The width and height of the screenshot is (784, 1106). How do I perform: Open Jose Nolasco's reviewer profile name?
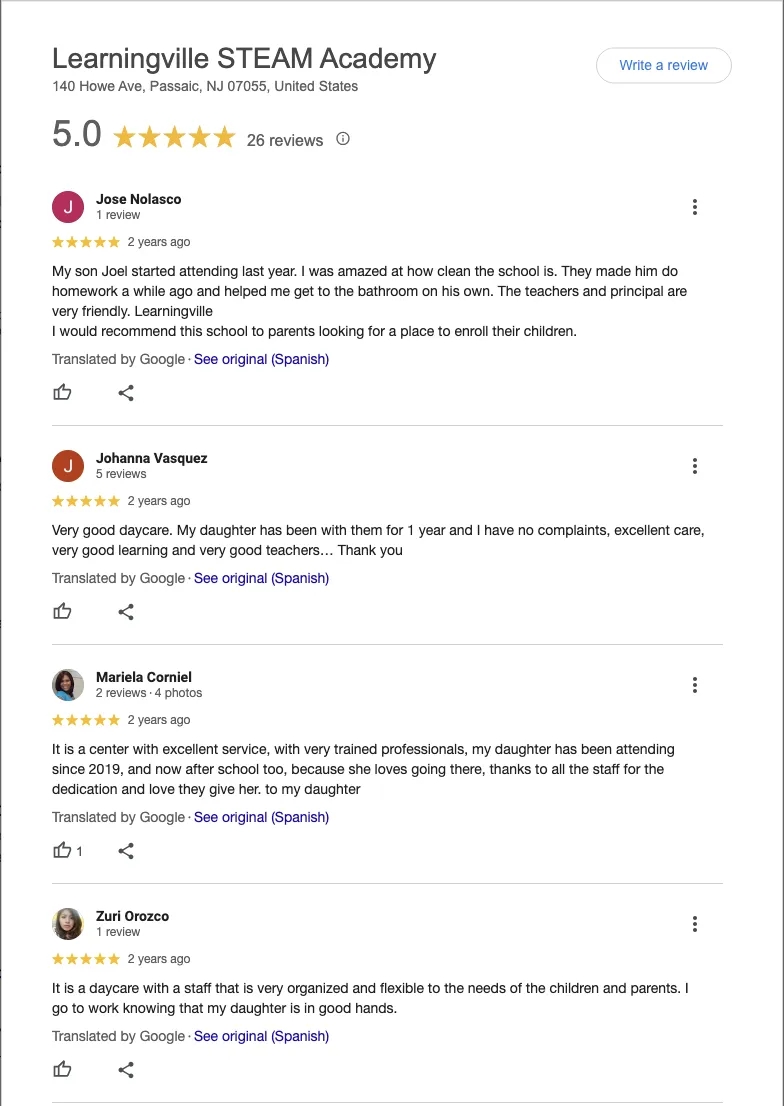point(138,199)
